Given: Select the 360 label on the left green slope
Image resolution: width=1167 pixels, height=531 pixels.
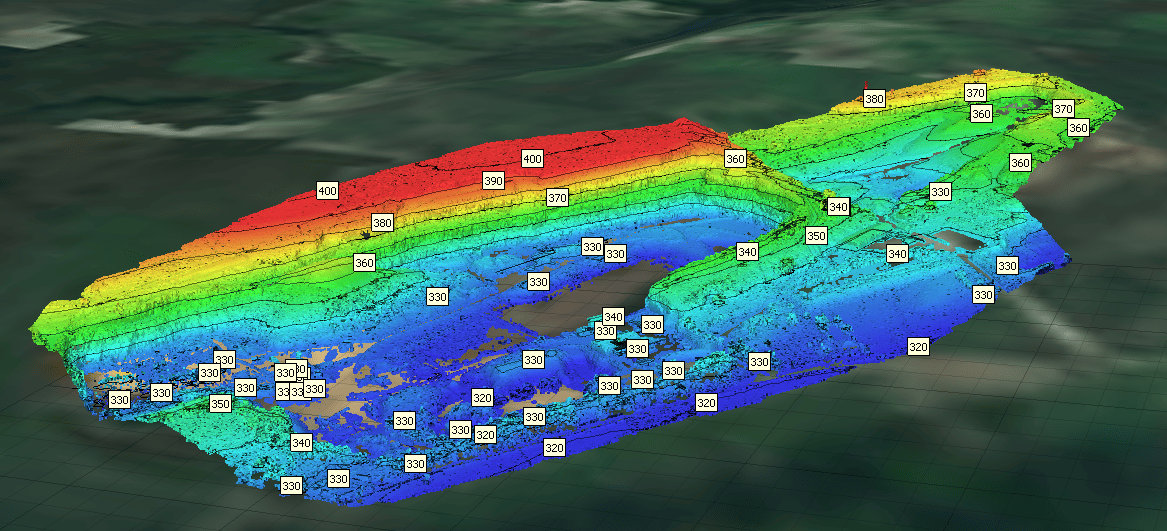Looking at the screenshot, I should tap(364, 263).
